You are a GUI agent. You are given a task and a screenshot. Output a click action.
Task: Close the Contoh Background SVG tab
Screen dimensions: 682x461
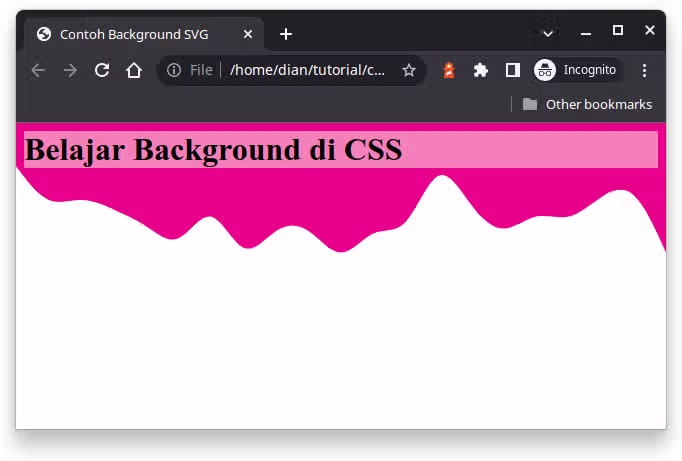(x=247, y=34)
